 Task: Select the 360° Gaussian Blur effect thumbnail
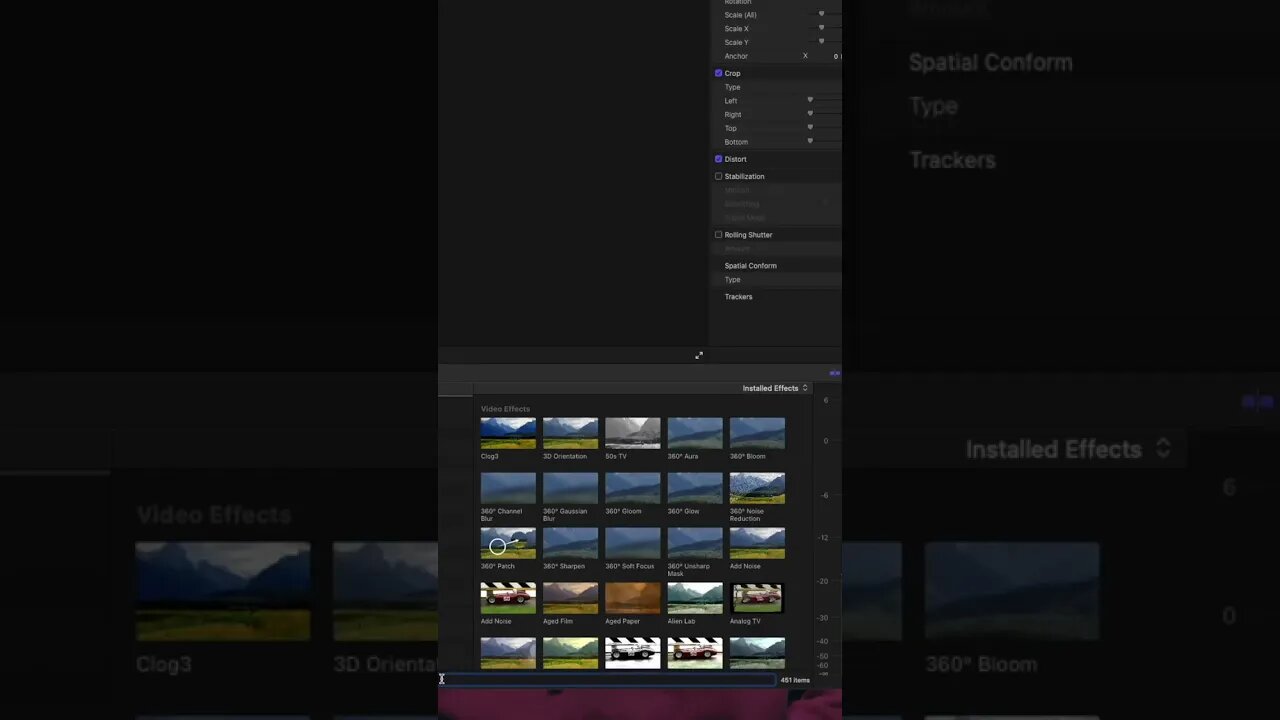pos(570,488)
